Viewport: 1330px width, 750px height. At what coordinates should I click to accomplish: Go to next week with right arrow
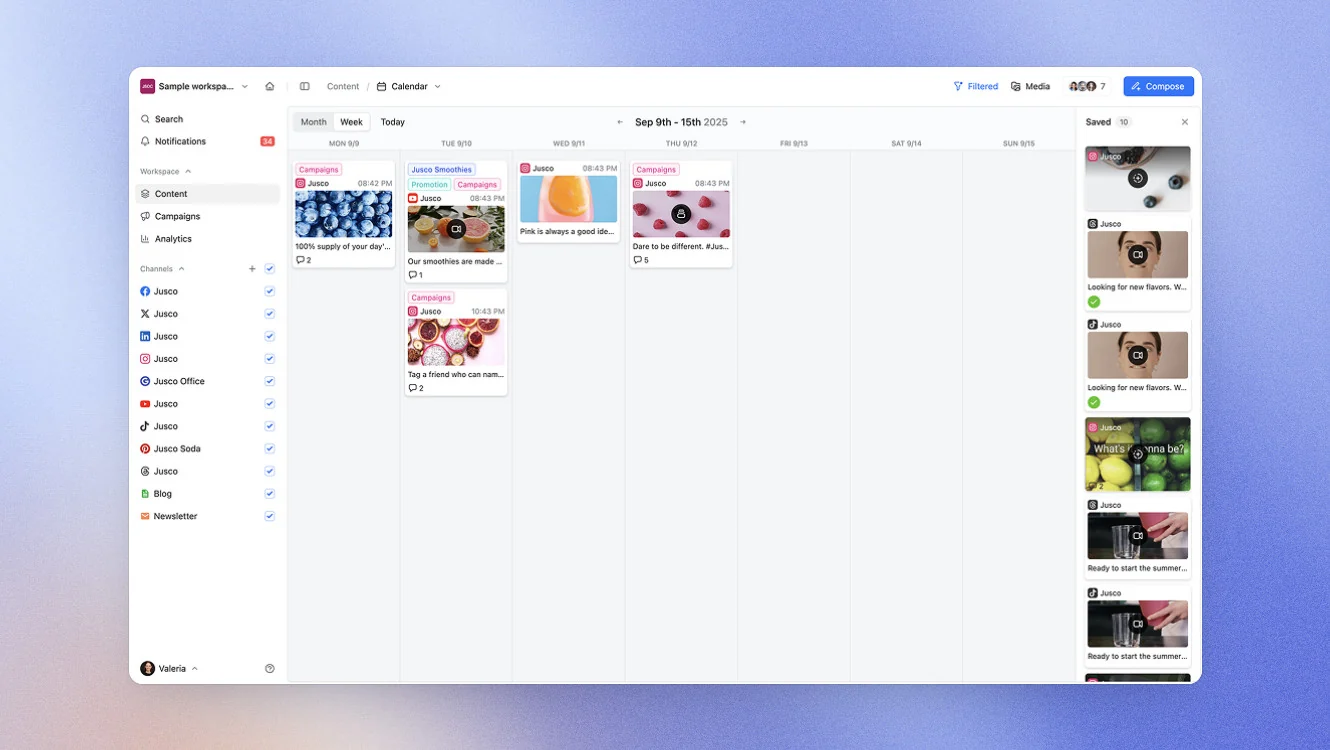point(743,122)
